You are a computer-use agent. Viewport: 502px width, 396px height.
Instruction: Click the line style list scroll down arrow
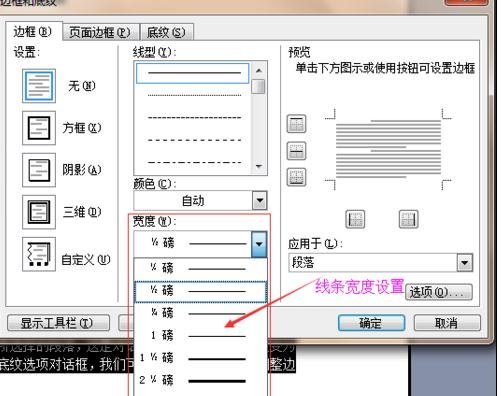click(x=259, y=166)
